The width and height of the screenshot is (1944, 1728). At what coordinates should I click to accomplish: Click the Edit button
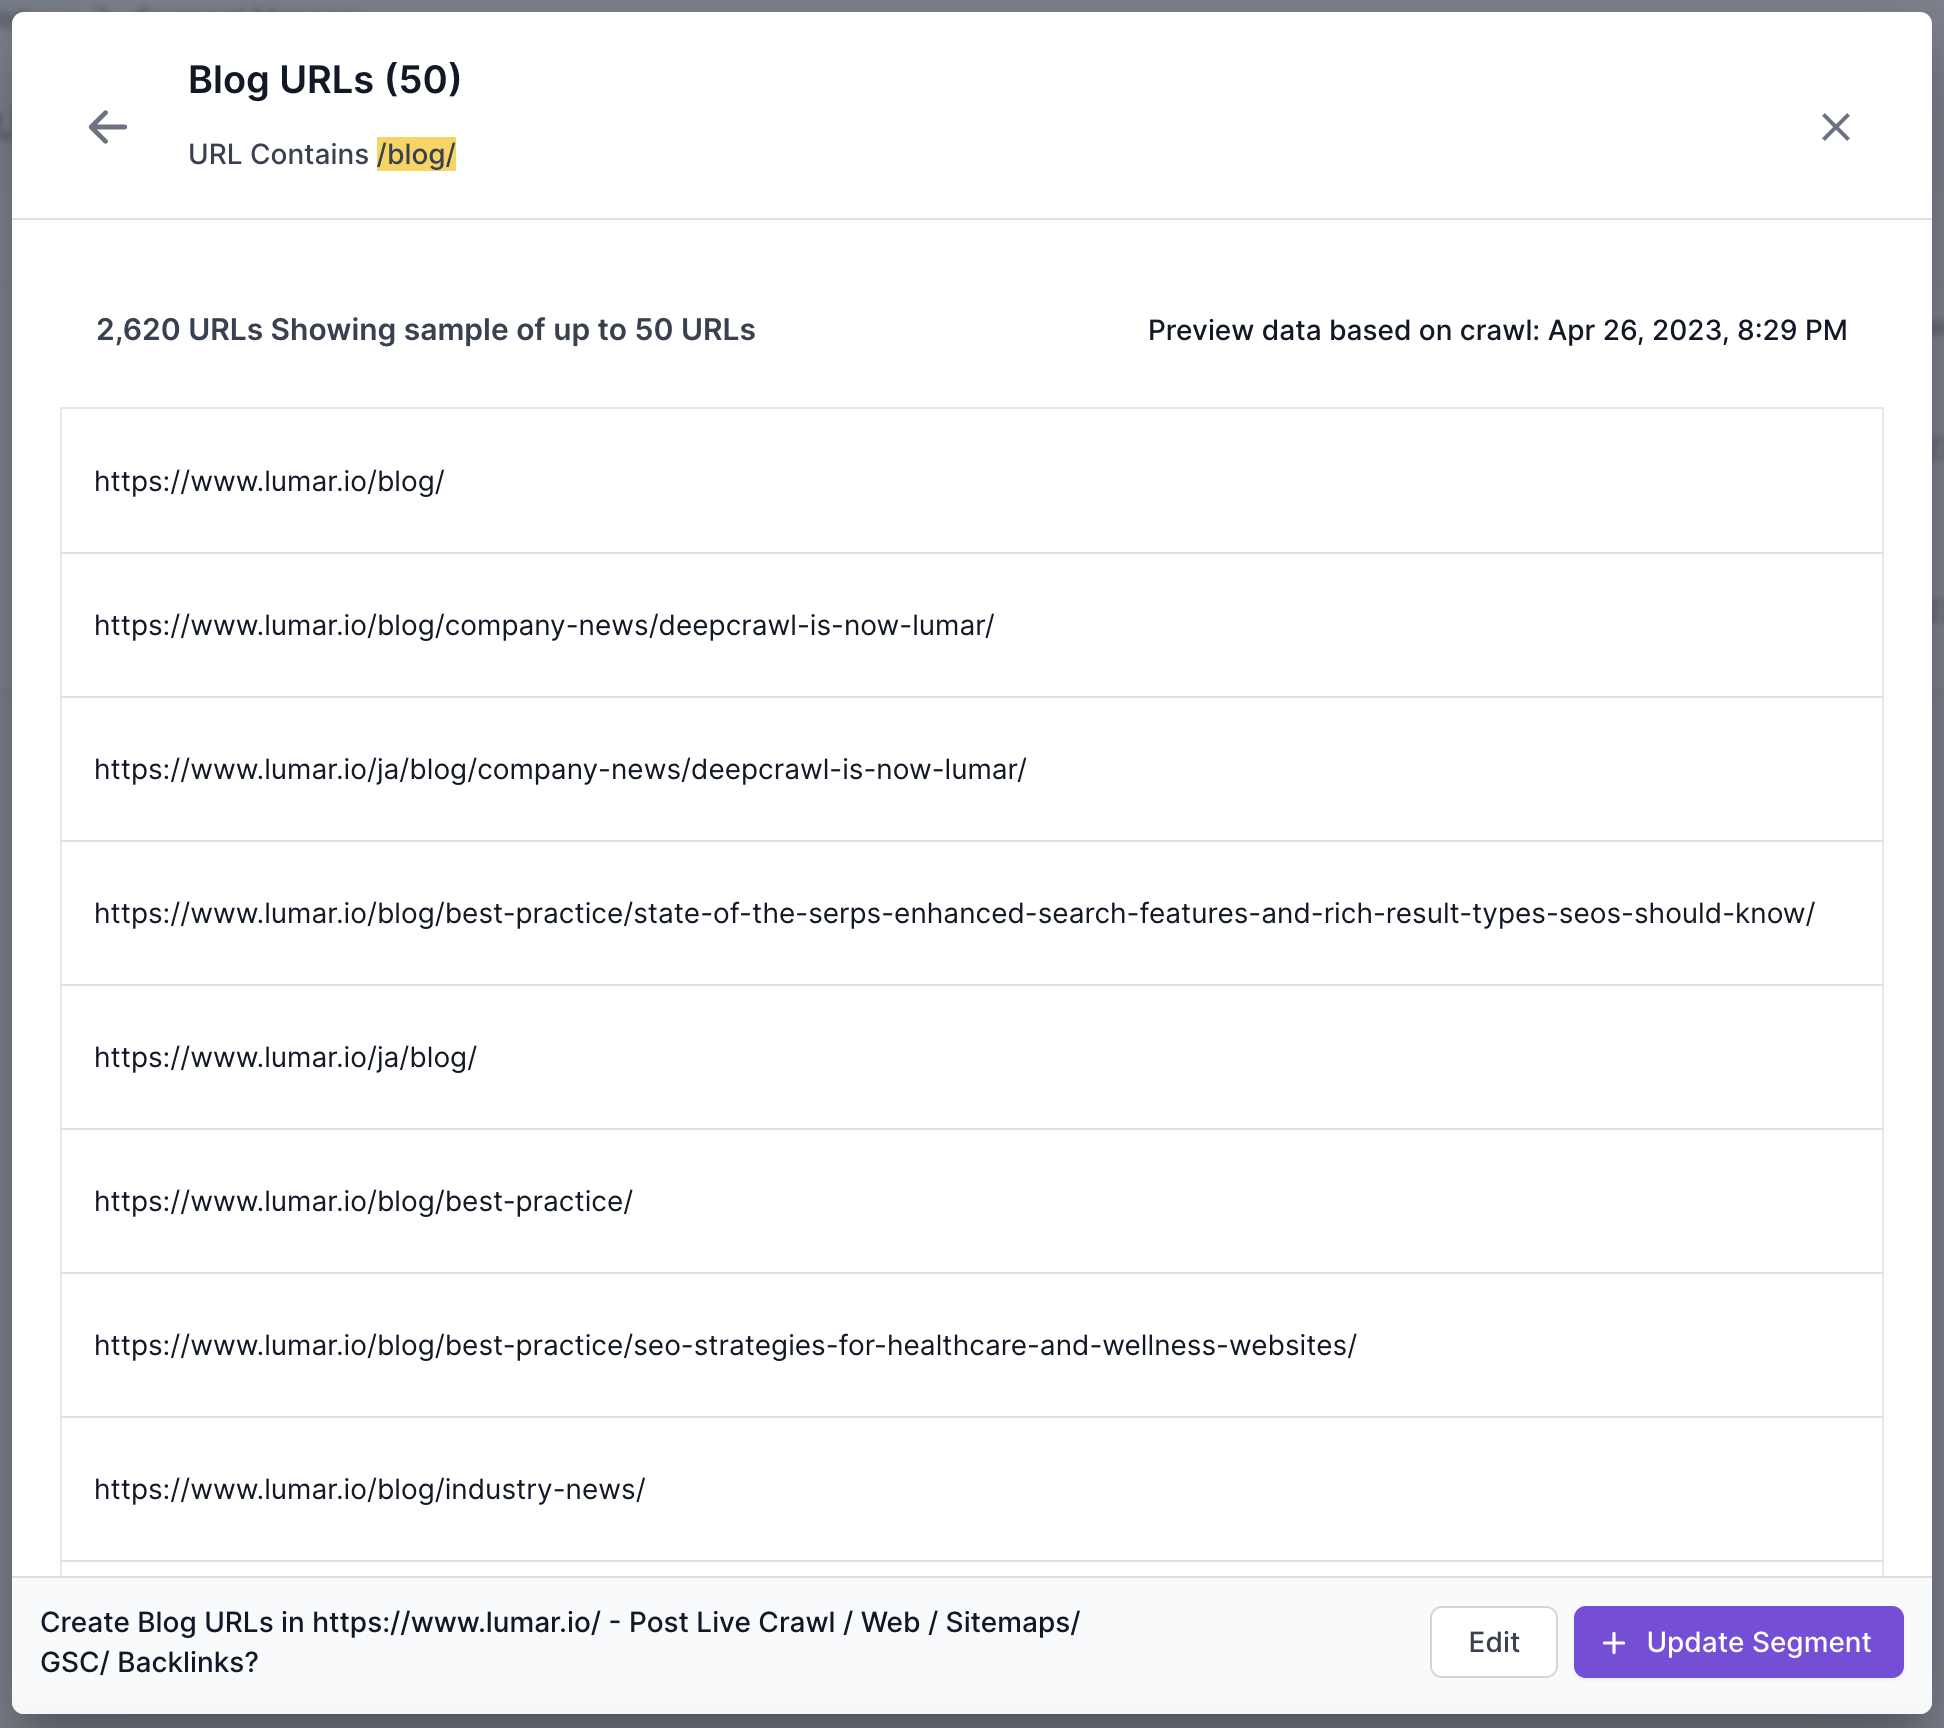coord(1493,1642)
